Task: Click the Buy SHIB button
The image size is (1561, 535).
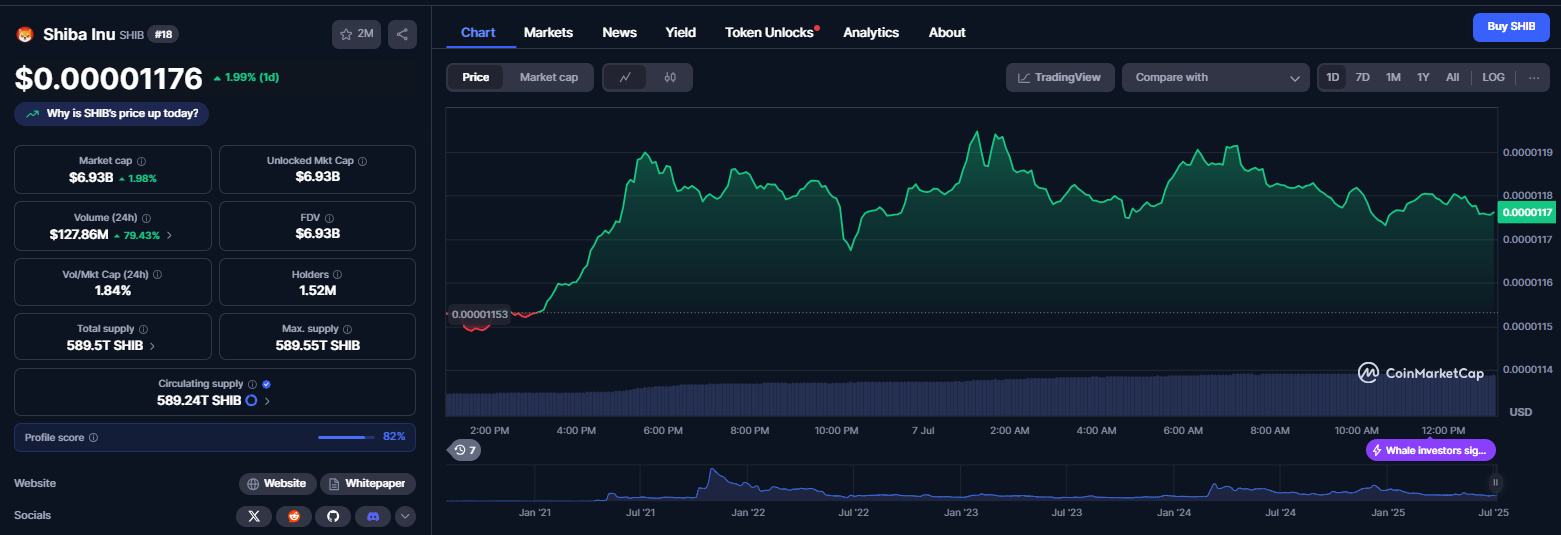Action: [1511, 27]
